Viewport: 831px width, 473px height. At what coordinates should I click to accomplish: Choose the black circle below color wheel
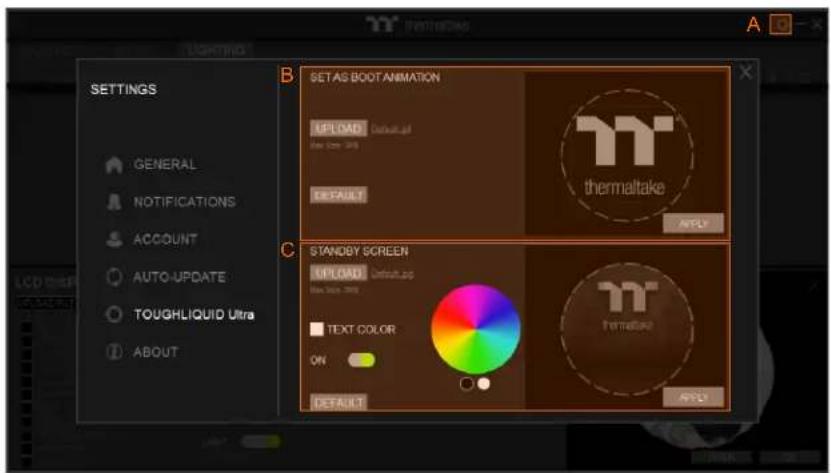tap(466, 383)
